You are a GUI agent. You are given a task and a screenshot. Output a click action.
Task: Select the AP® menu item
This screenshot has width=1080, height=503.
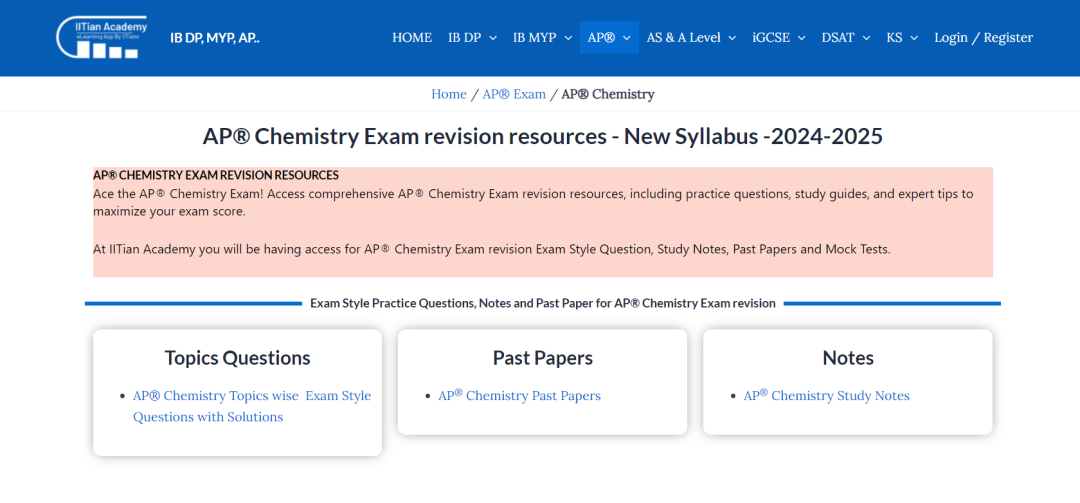coord(601,37)
